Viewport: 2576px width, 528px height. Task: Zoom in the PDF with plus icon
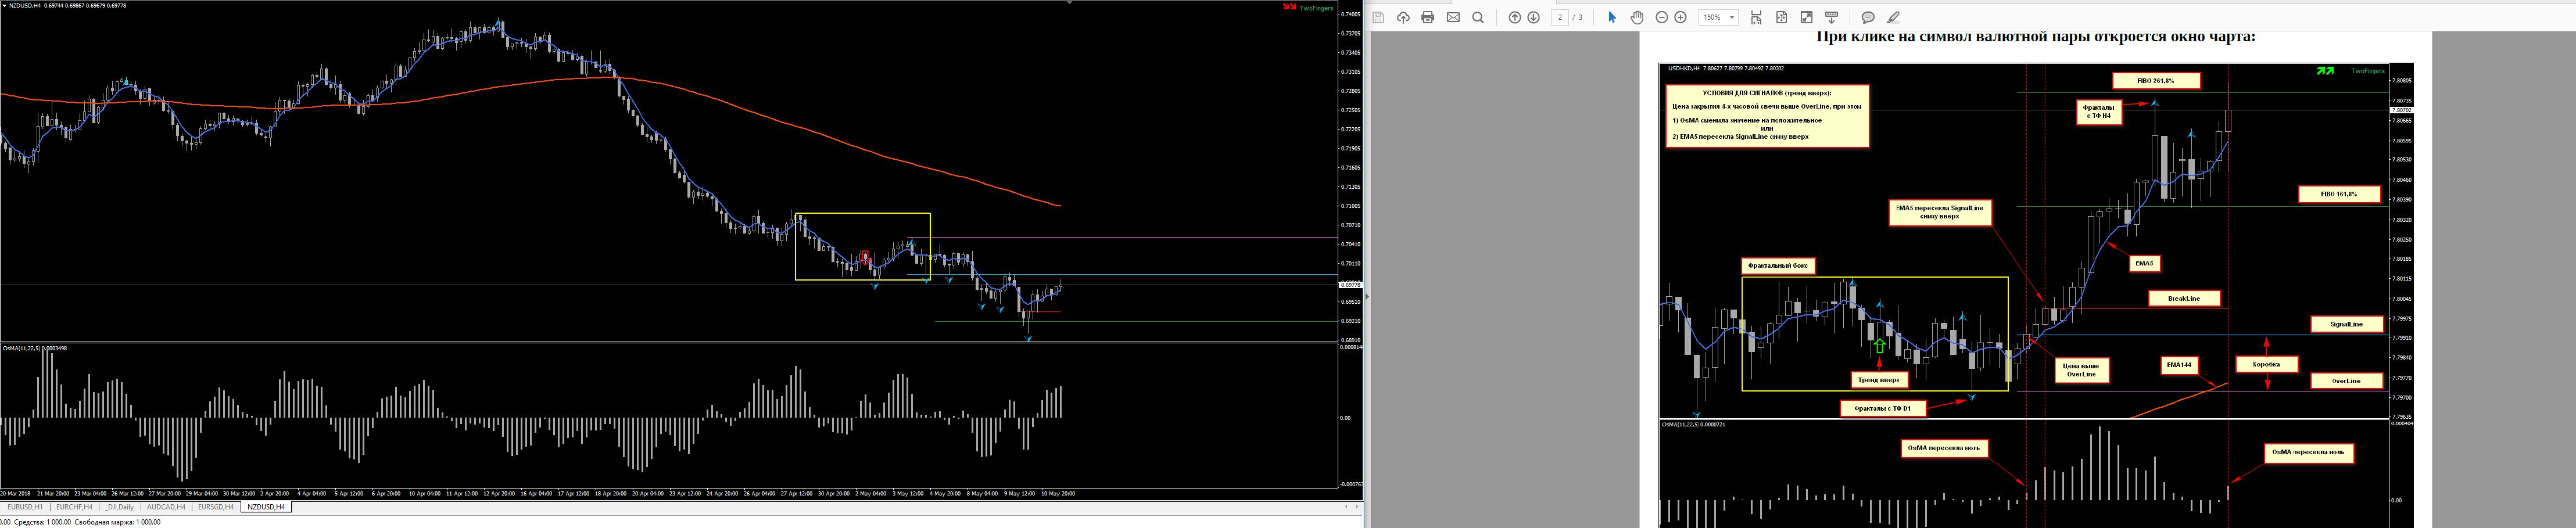pos(1681,17)
